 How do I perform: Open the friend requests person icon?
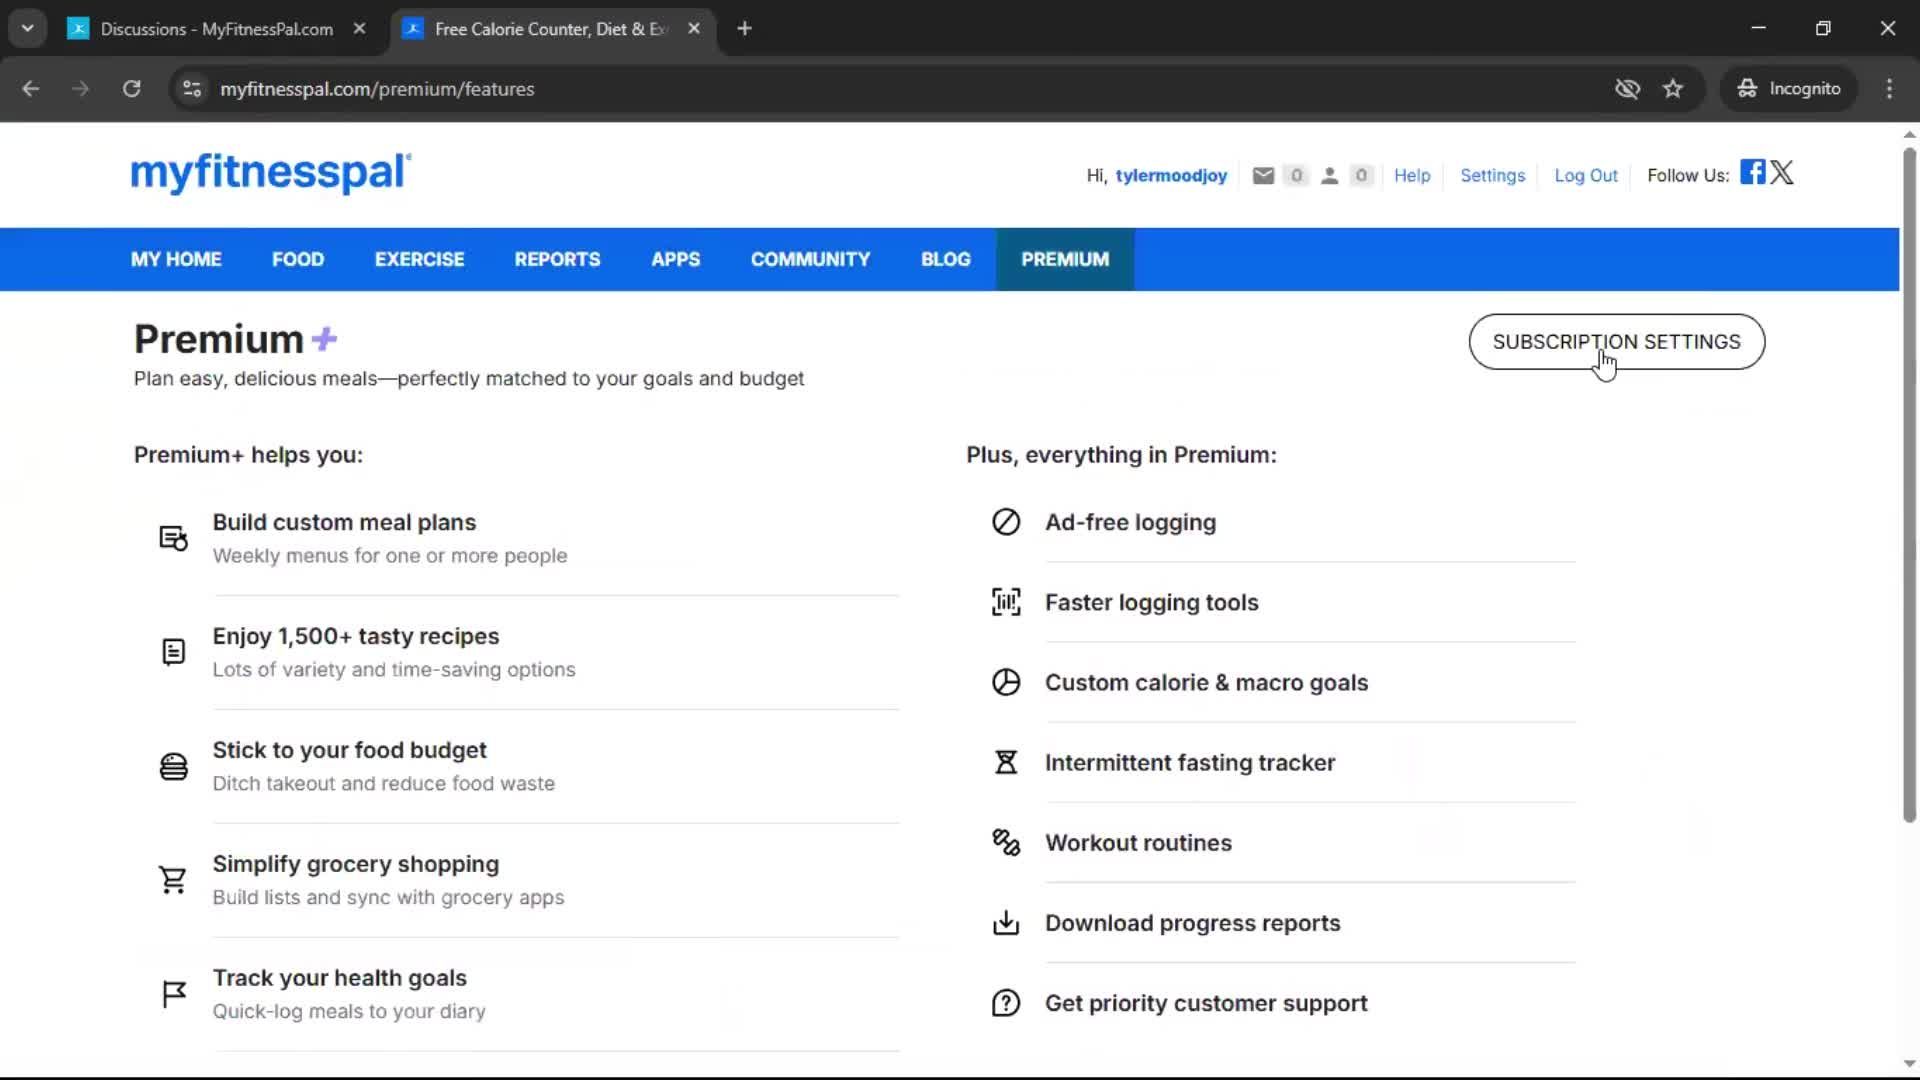[x=1329, y=176]
